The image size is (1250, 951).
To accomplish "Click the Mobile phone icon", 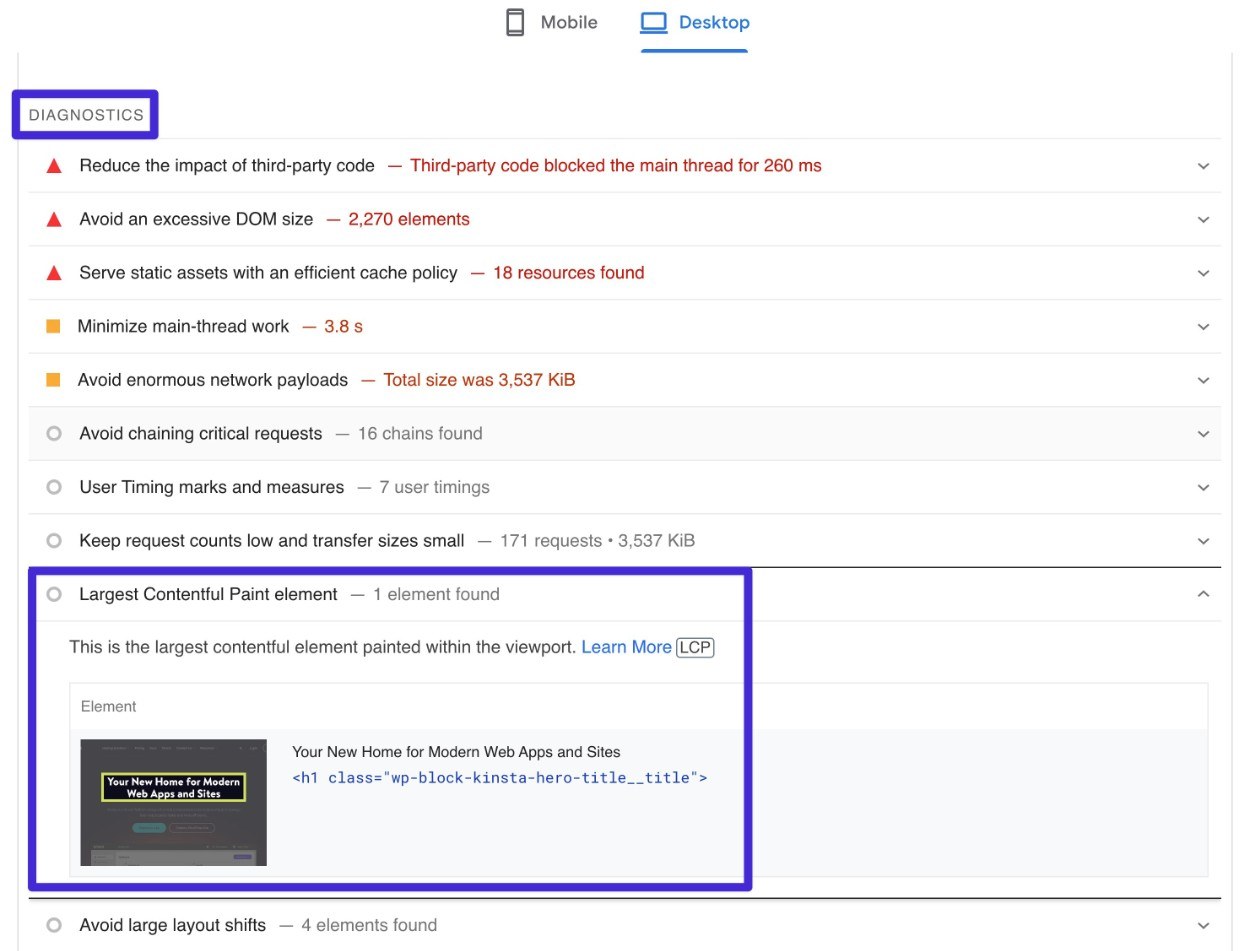I will coord(514,21).
